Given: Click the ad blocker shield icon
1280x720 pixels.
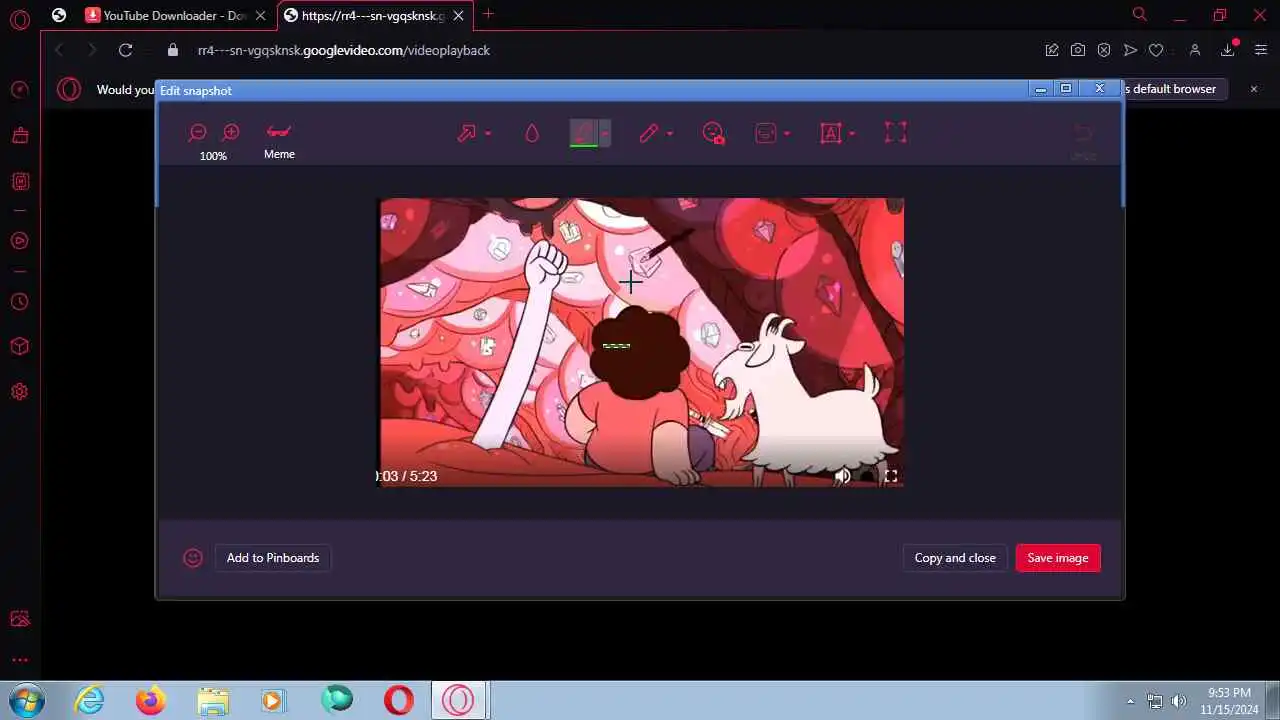Looking at the screenshot, I should click(1104, 50).
